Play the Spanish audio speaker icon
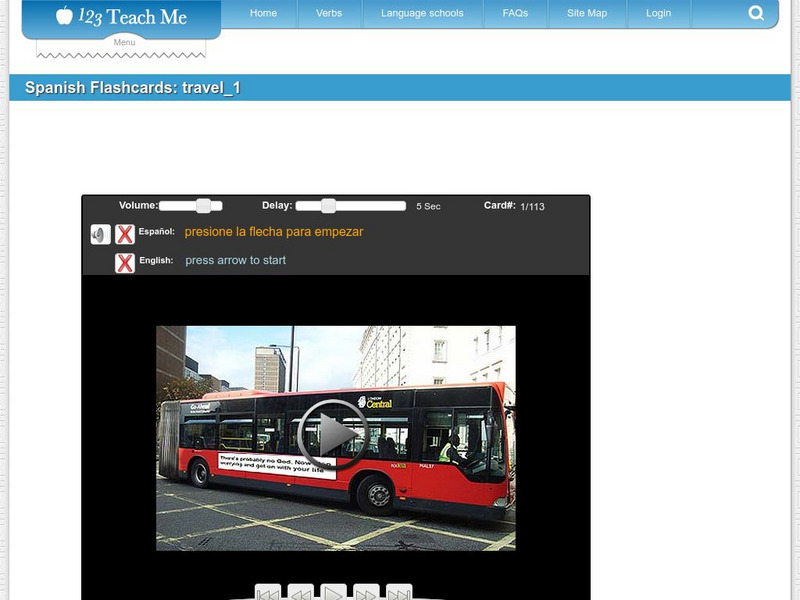The height and width of the screenshot is (600, 800). click(101, 235)
